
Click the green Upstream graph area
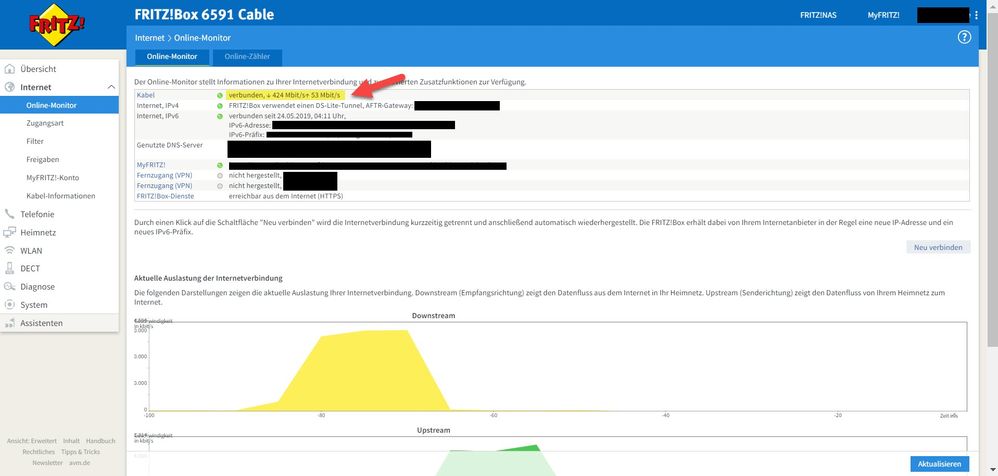pos(495,461)
